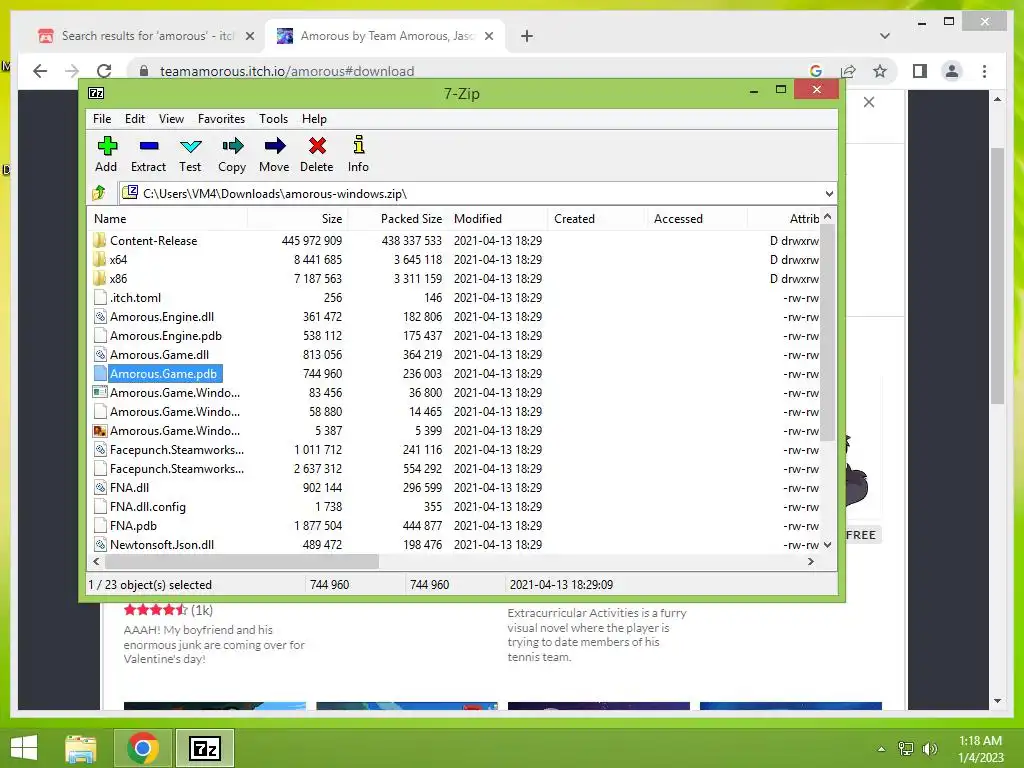Expand Chrome's tab search chevron
The width and height of the screenshot is (1024, 768).
tap(885, 36)
